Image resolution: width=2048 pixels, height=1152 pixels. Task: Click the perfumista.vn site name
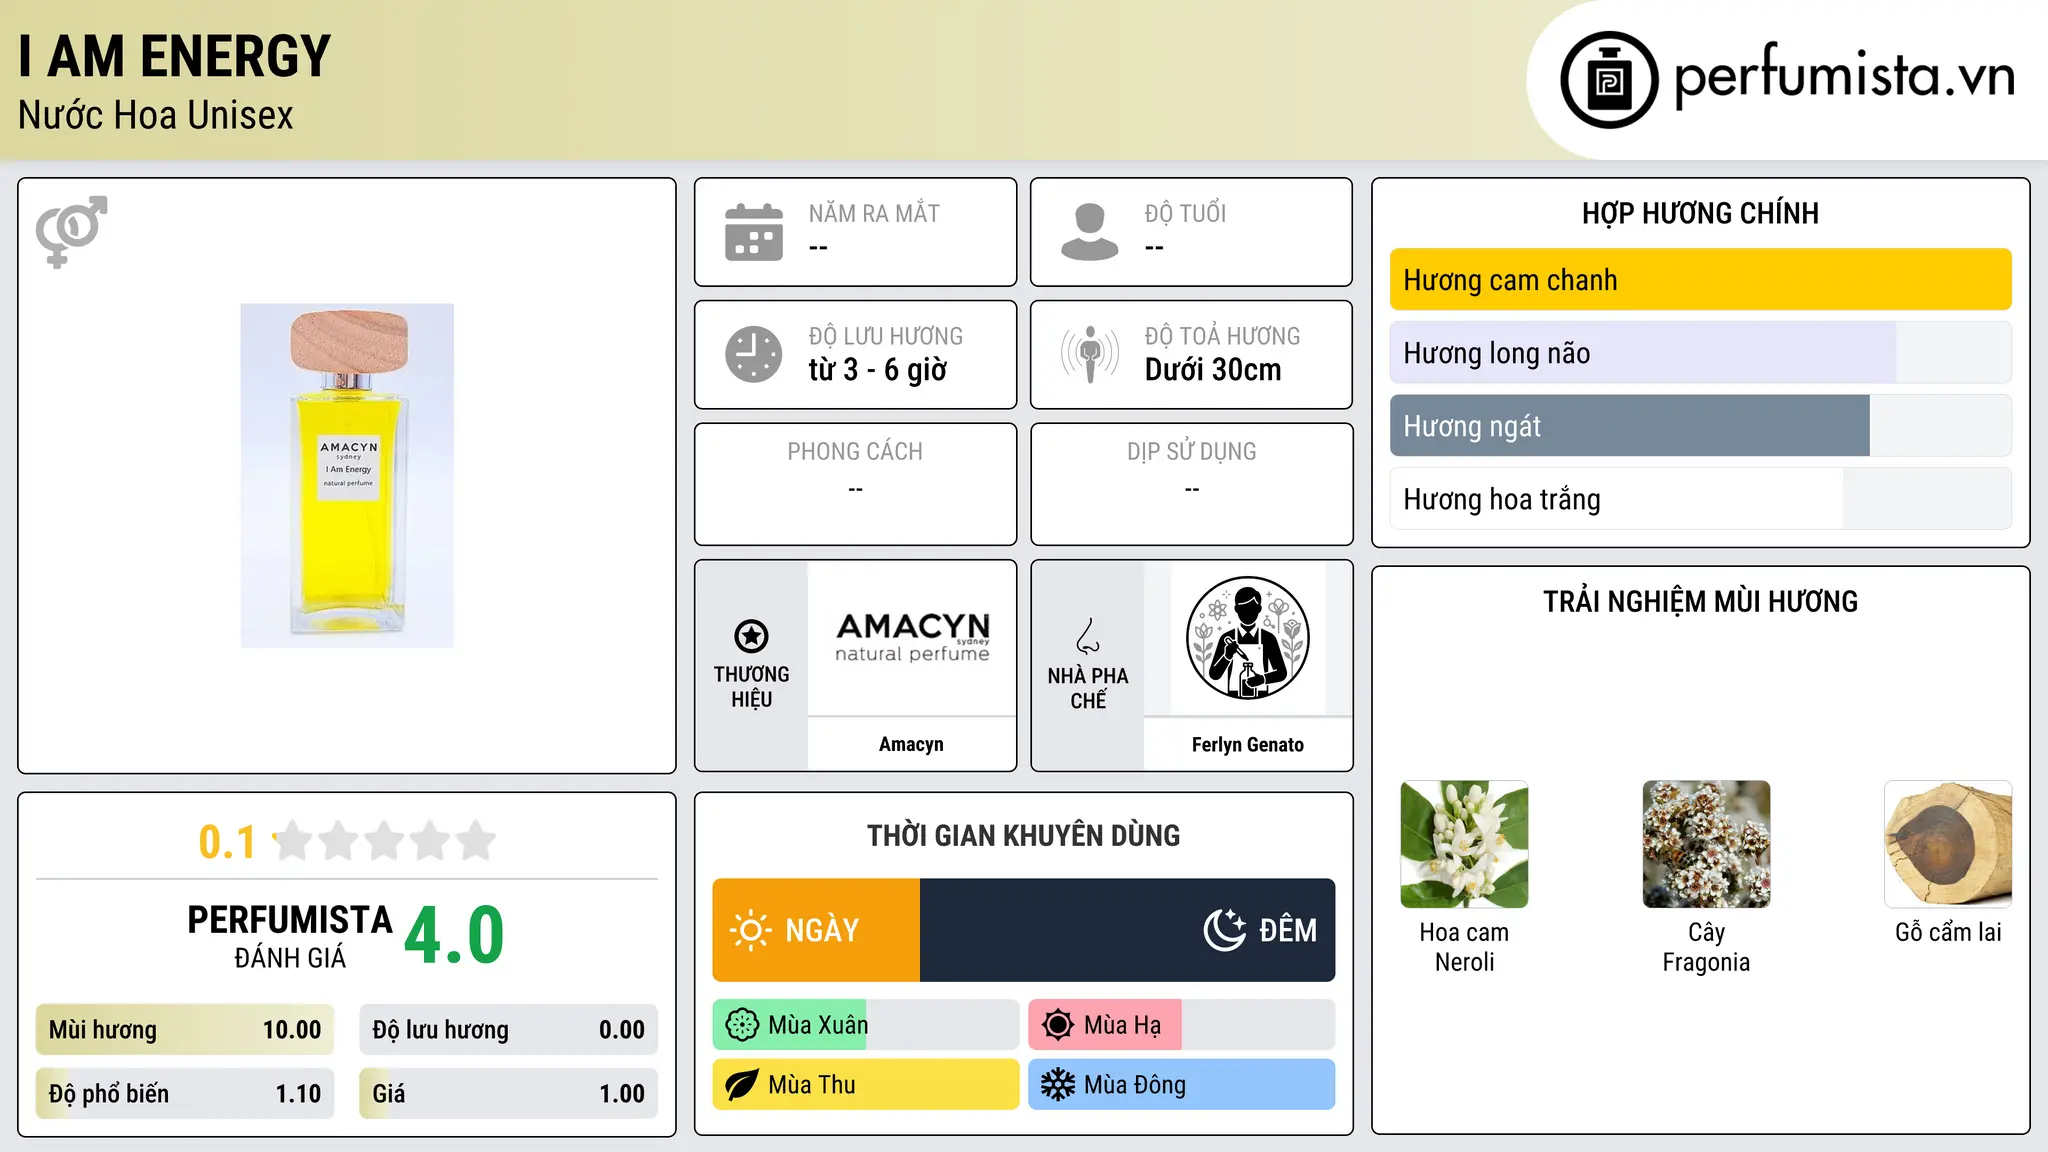coord(1844,76)
